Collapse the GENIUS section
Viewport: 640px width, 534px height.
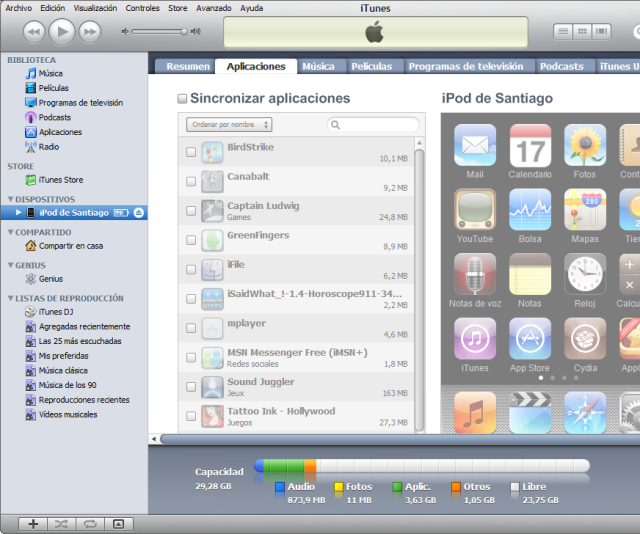click(11, 265)
